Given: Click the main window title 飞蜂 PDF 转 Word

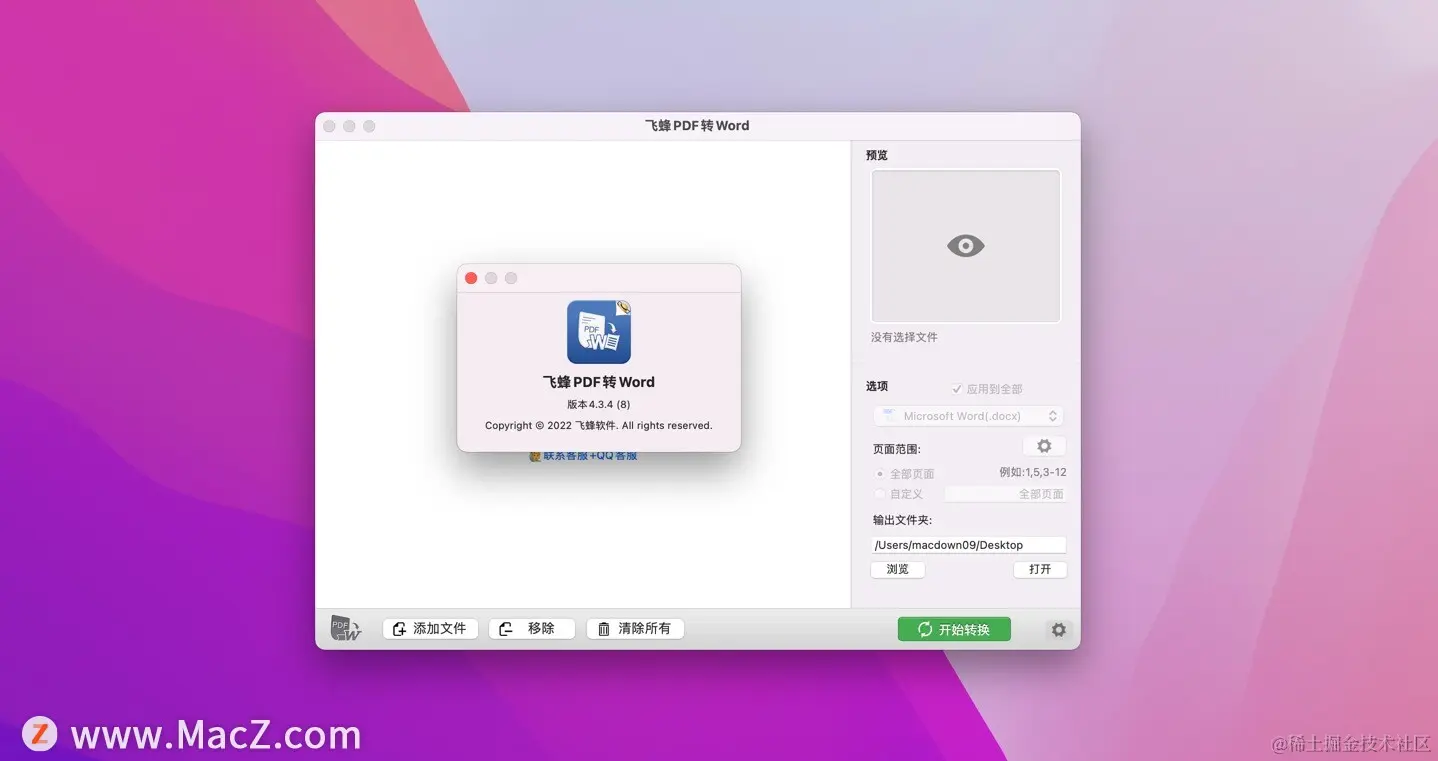Looking at the screenshot, I should pyautogui.click(x=697, y=126).
